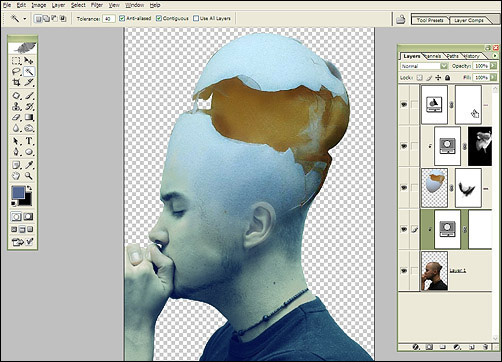This screenshot has height=362, width=502.
Task: Select the Brush tool
Action: tap(29, 96)
